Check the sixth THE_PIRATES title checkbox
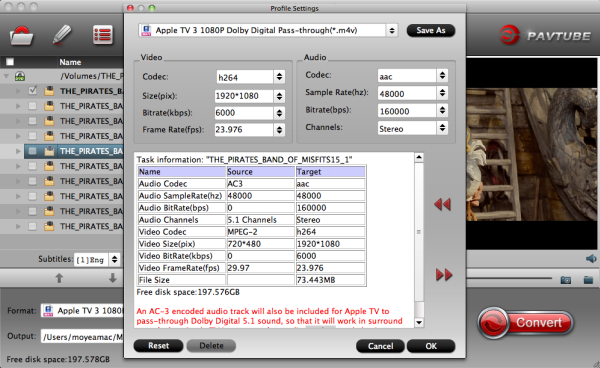This screenshot has height=368, width=600. [x=33, y=166]
